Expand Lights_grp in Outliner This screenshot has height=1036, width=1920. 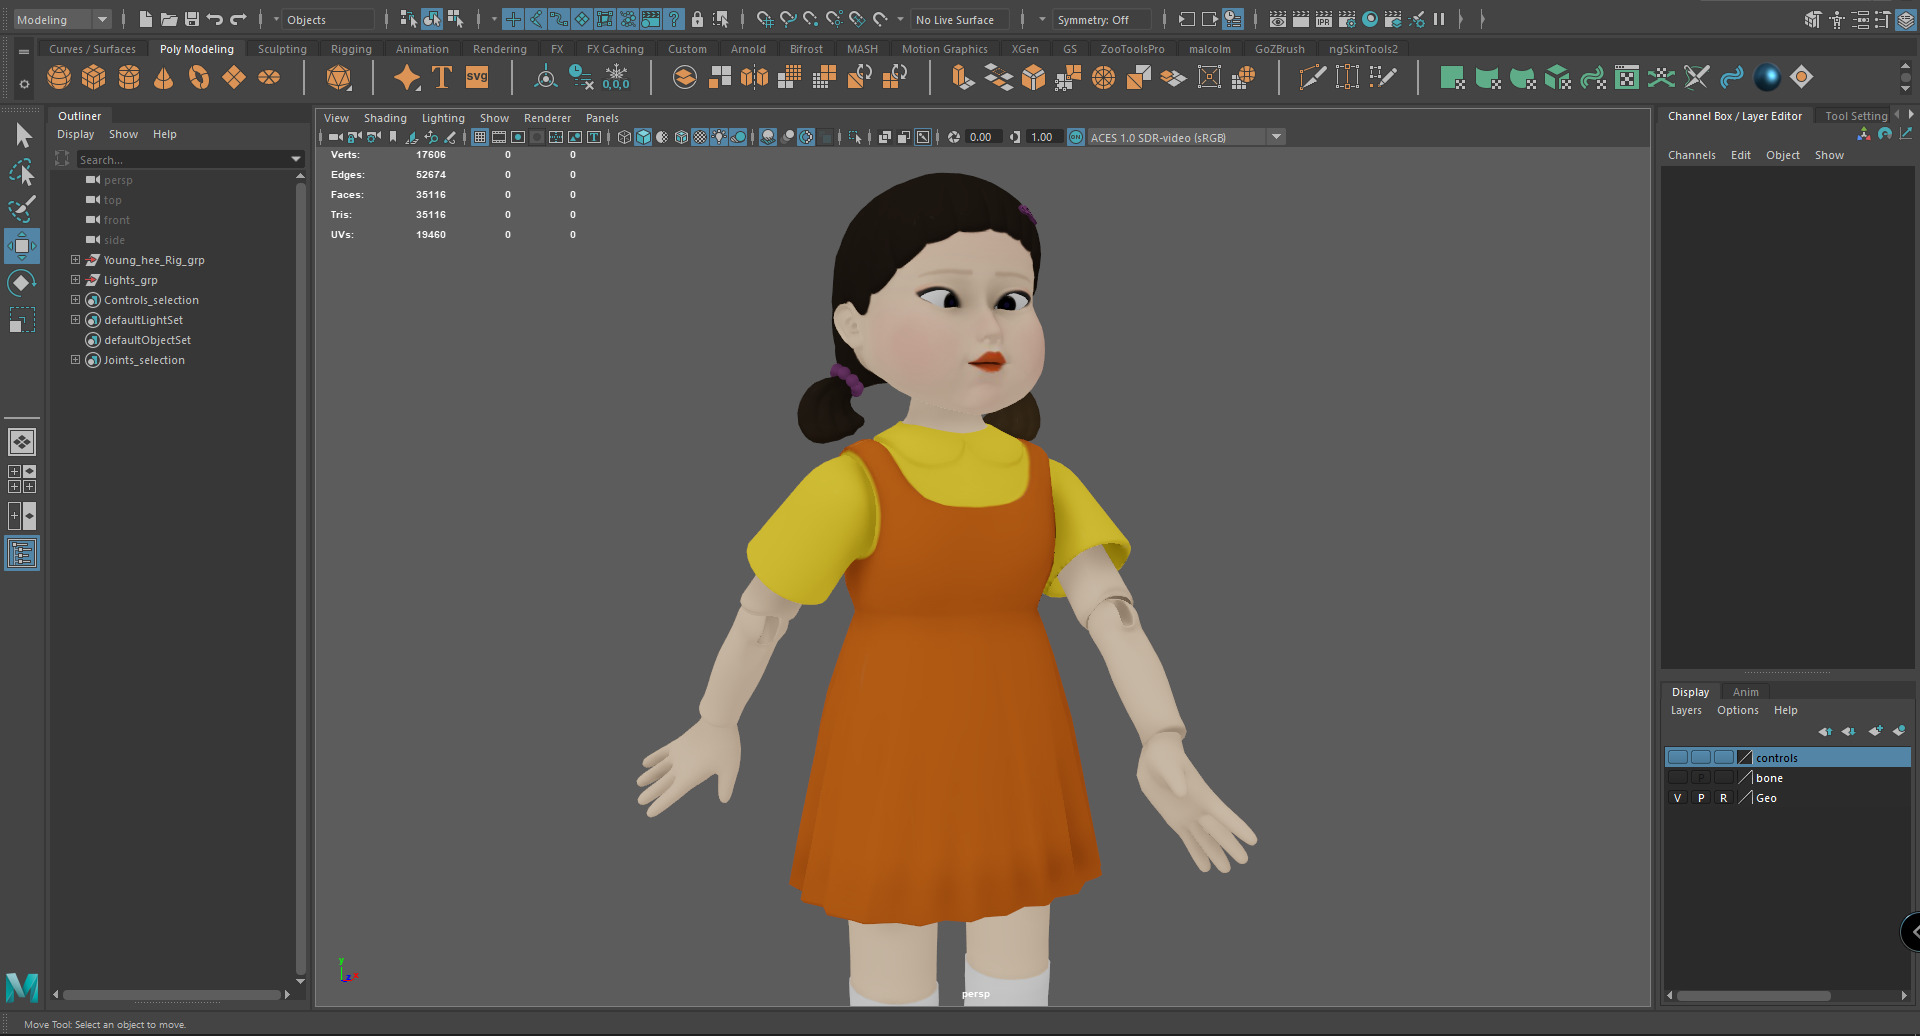pos(75,280)
